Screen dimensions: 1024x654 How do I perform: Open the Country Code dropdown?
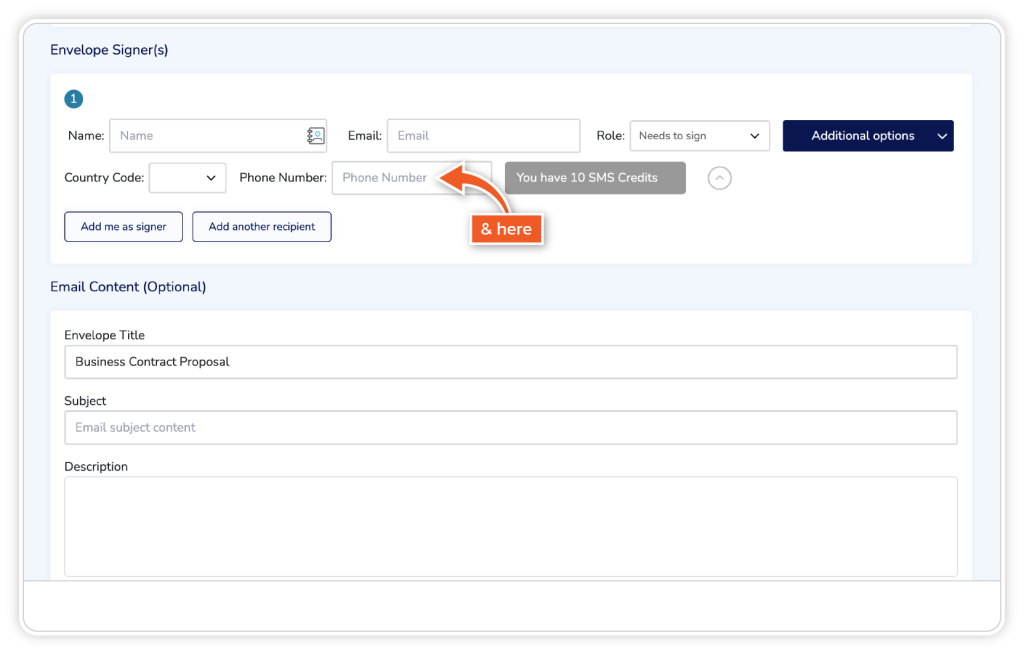coord(187,178)
